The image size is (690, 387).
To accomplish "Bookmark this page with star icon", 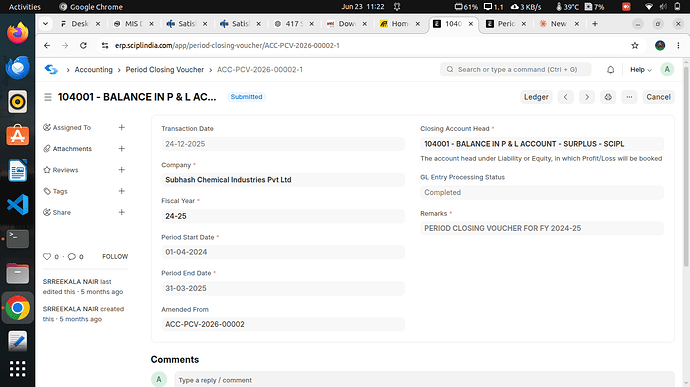I will (635, 45).
